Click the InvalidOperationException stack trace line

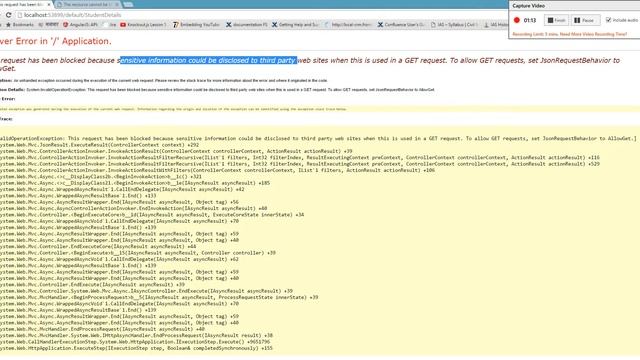(318, 138)
